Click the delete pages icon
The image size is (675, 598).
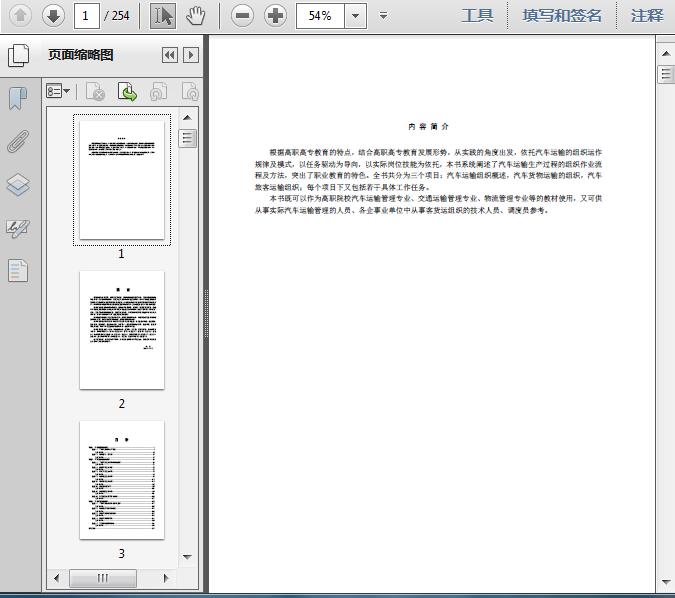[x=95, y=91]
